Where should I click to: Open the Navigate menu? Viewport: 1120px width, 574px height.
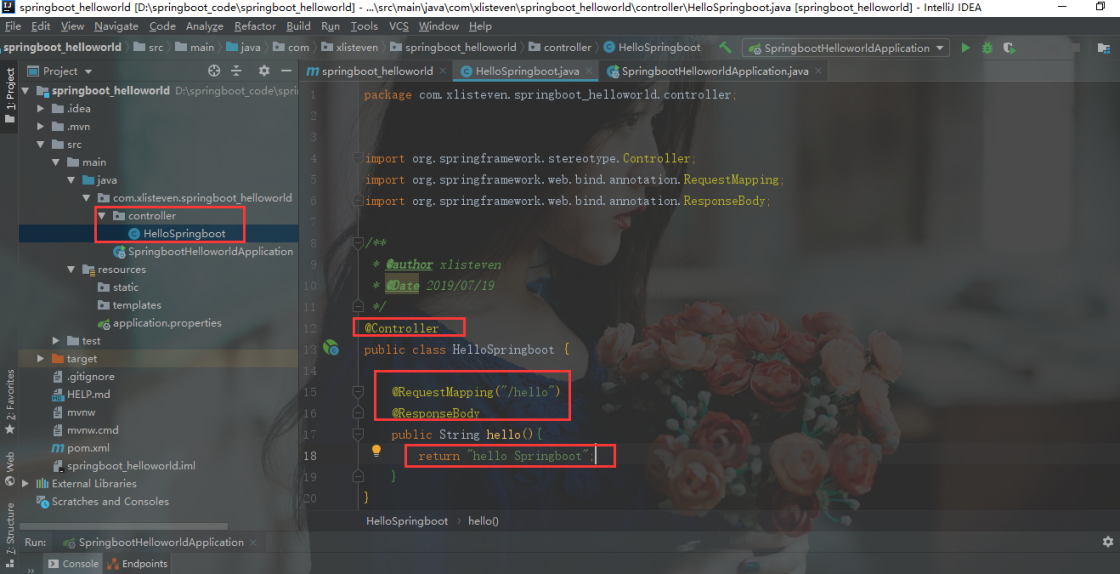click(116, 26)
